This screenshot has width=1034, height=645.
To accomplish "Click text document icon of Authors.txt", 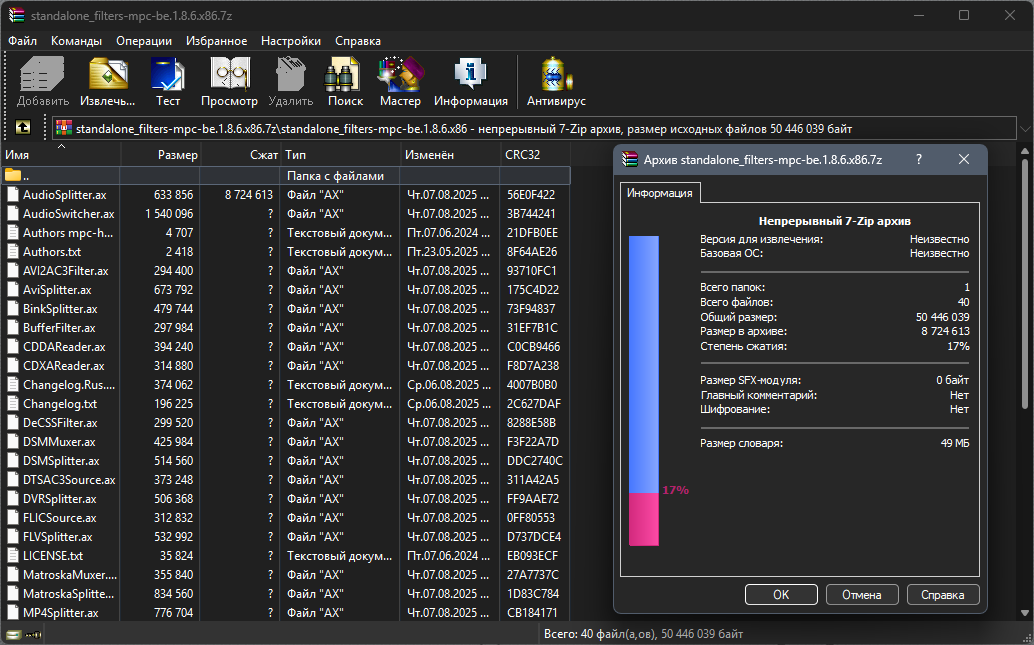I will pos(13,251).
